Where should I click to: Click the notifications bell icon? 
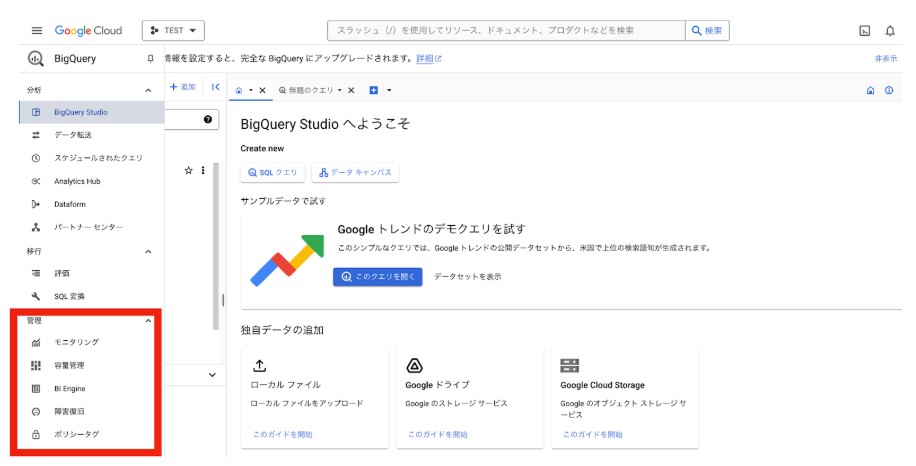click(x=890, y=31)
